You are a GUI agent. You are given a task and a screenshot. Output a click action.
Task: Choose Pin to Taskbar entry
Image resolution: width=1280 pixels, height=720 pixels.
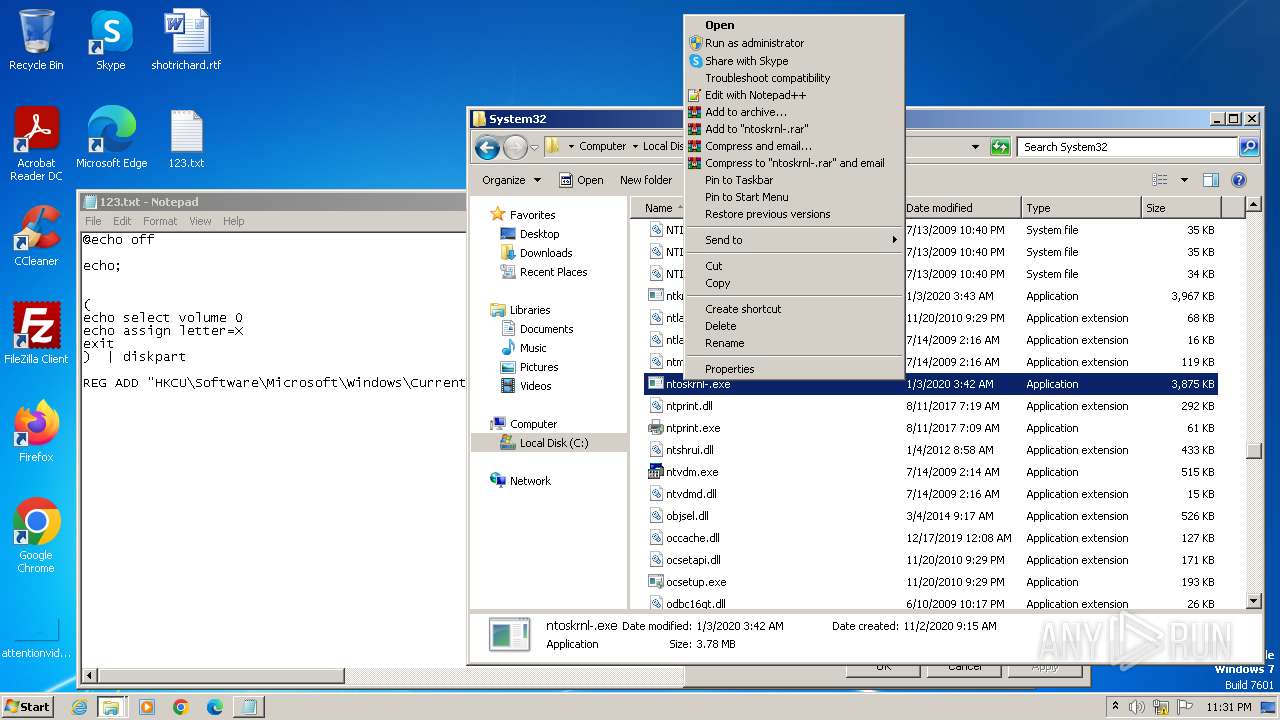794,180
